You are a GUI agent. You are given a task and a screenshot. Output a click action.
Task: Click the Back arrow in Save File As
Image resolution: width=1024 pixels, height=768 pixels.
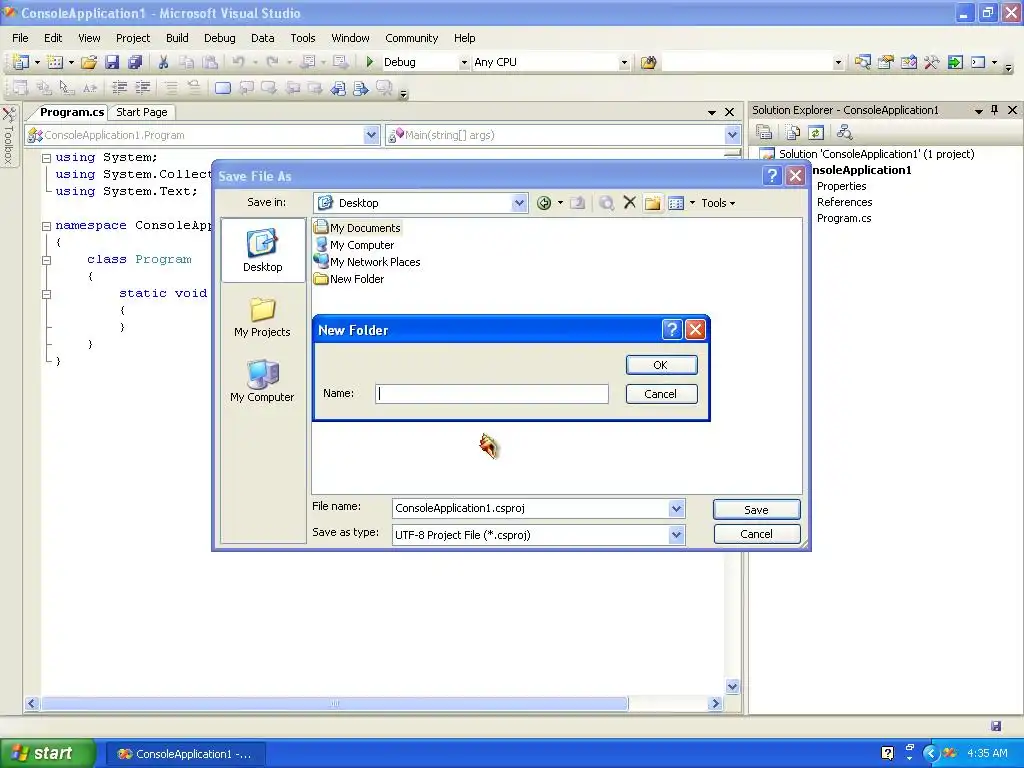(543, 203)
